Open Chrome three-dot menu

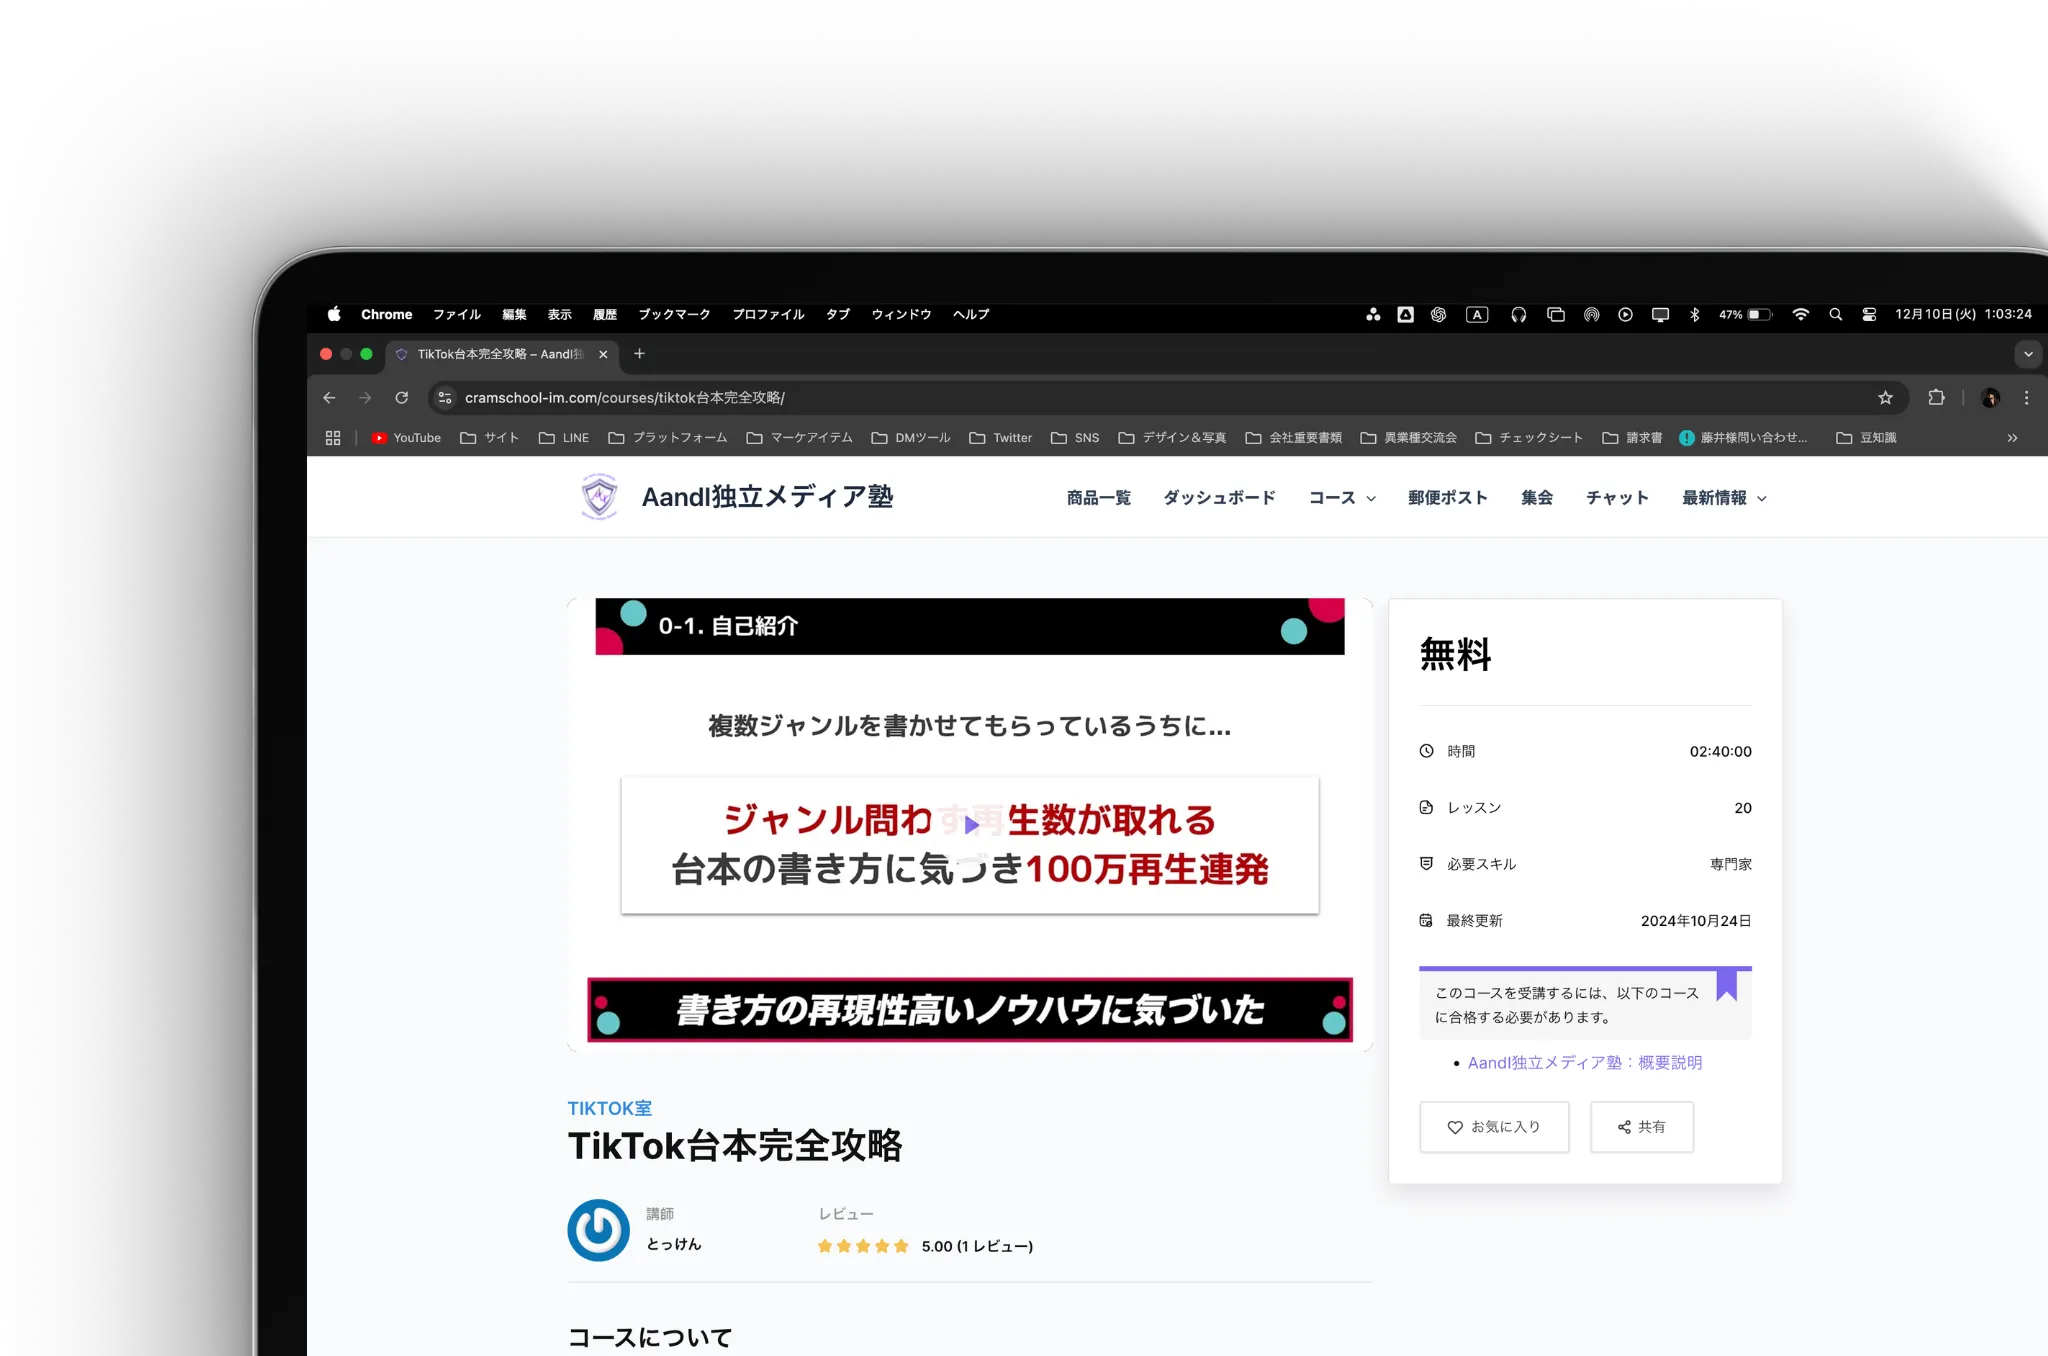click(x=2026, y=398)
